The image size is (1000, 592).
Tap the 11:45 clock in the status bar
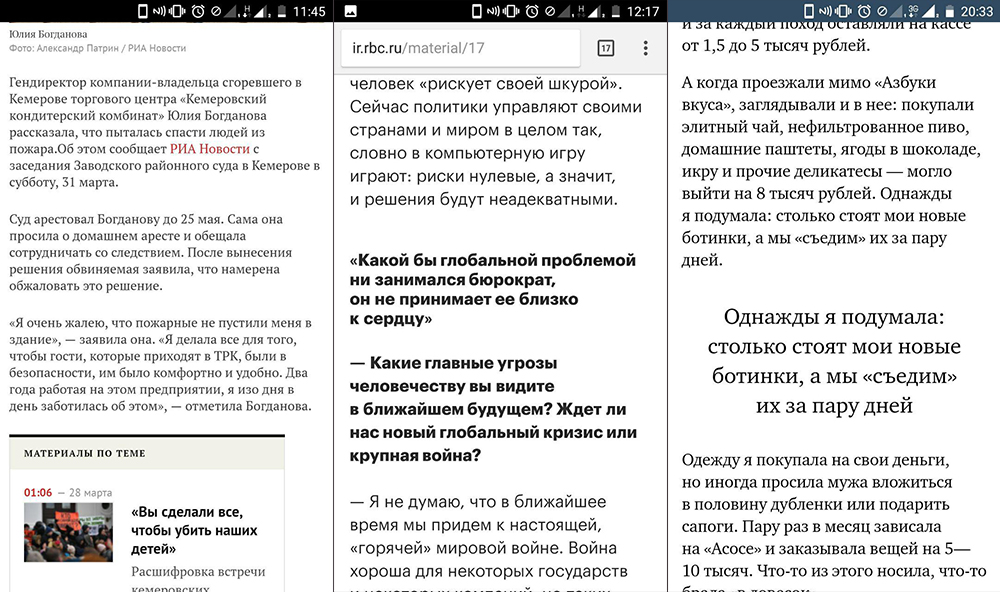[x=309, y=11]
